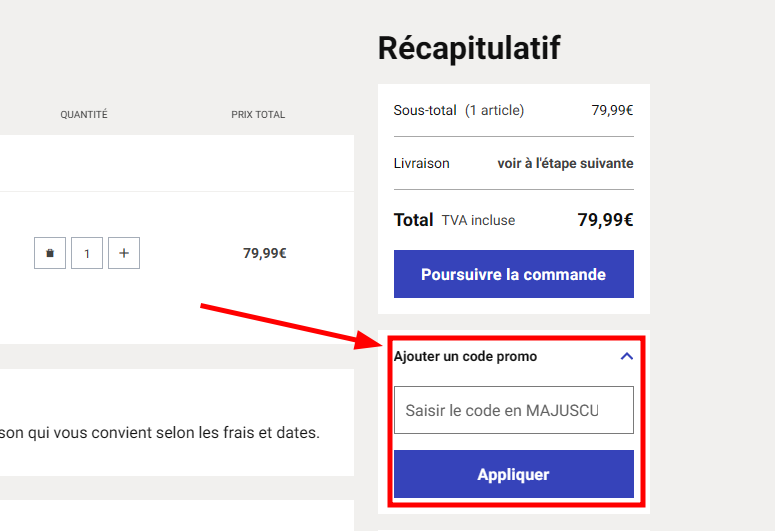Click the quantity box showing 1

point(87,253)
